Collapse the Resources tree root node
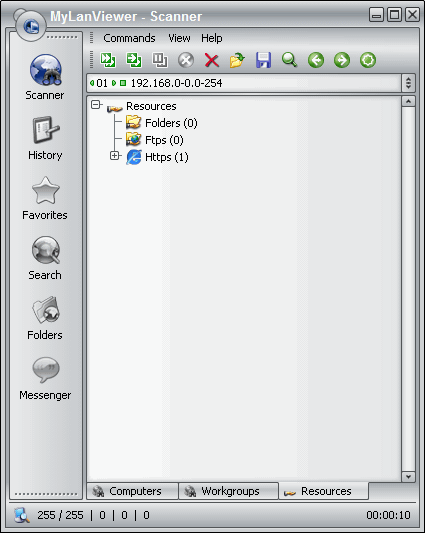The height and width of the screenshot is (533, 425). coord(96,105)
